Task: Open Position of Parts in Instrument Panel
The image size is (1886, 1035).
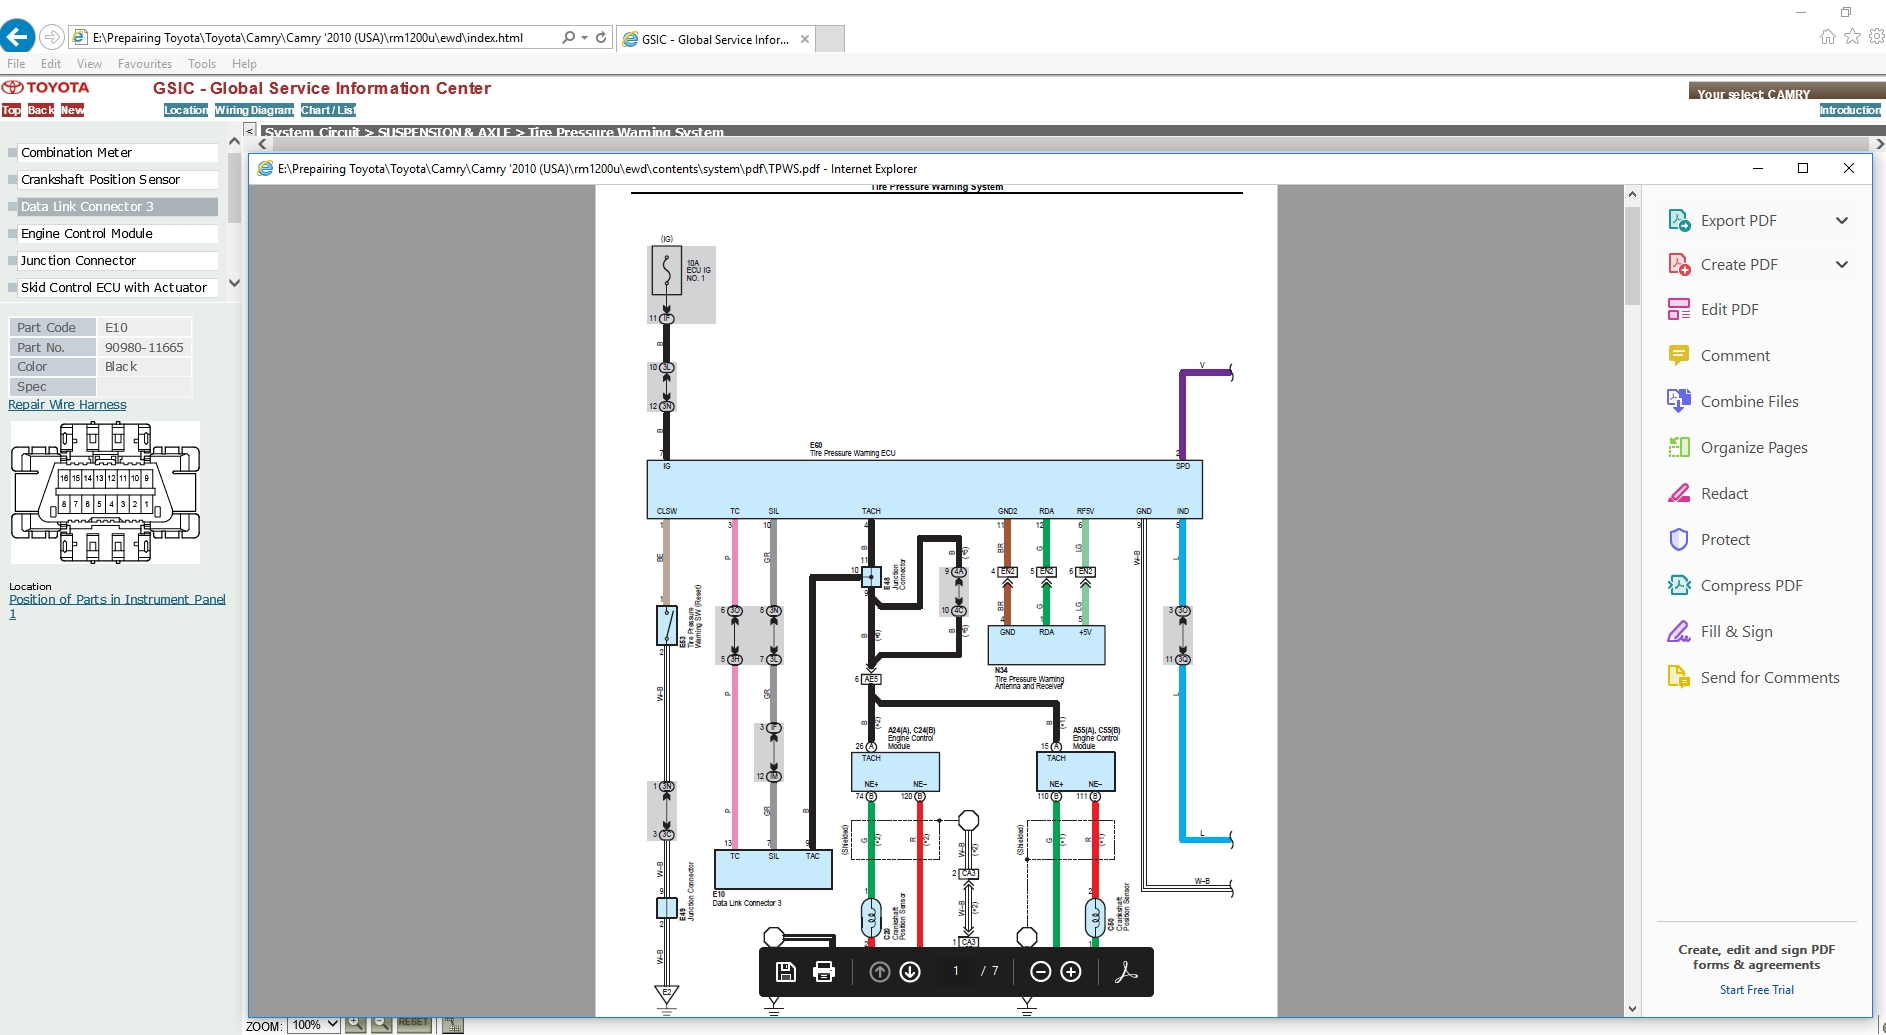Action: [x=117, y=606]
